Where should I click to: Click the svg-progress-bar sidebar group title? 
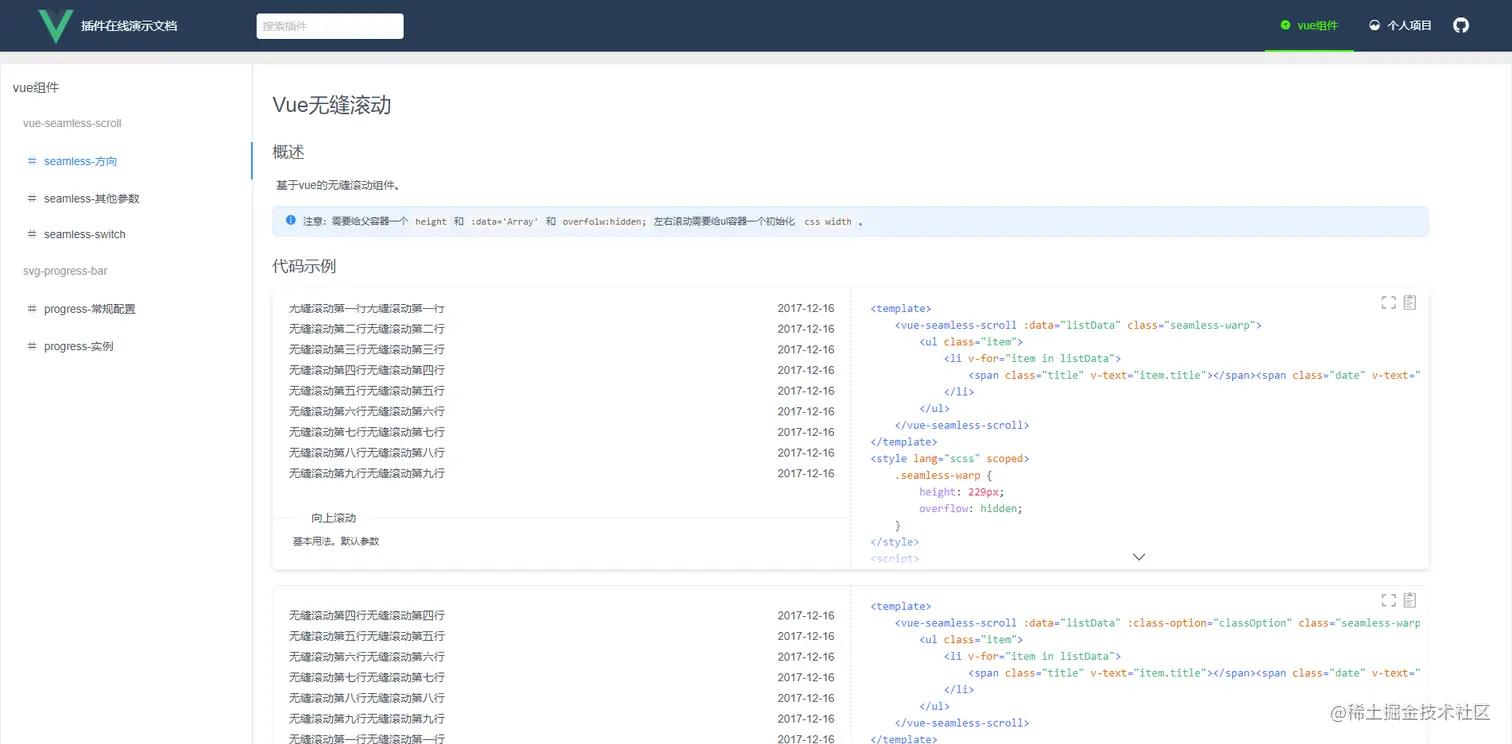click(x=65, y=271)
